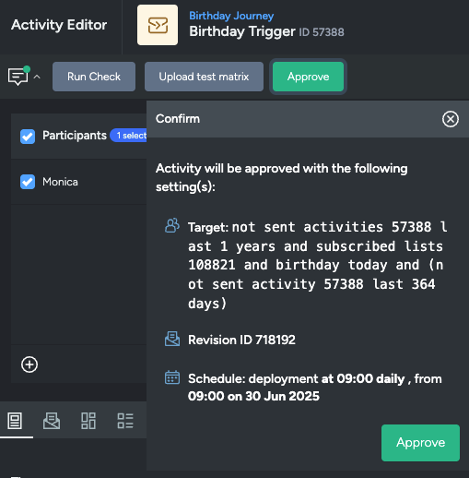Image resolution: width=470 pixels, height=478 pixels.
Task: Open the comments speech bubble icon
Action: (x=18, y=76)
